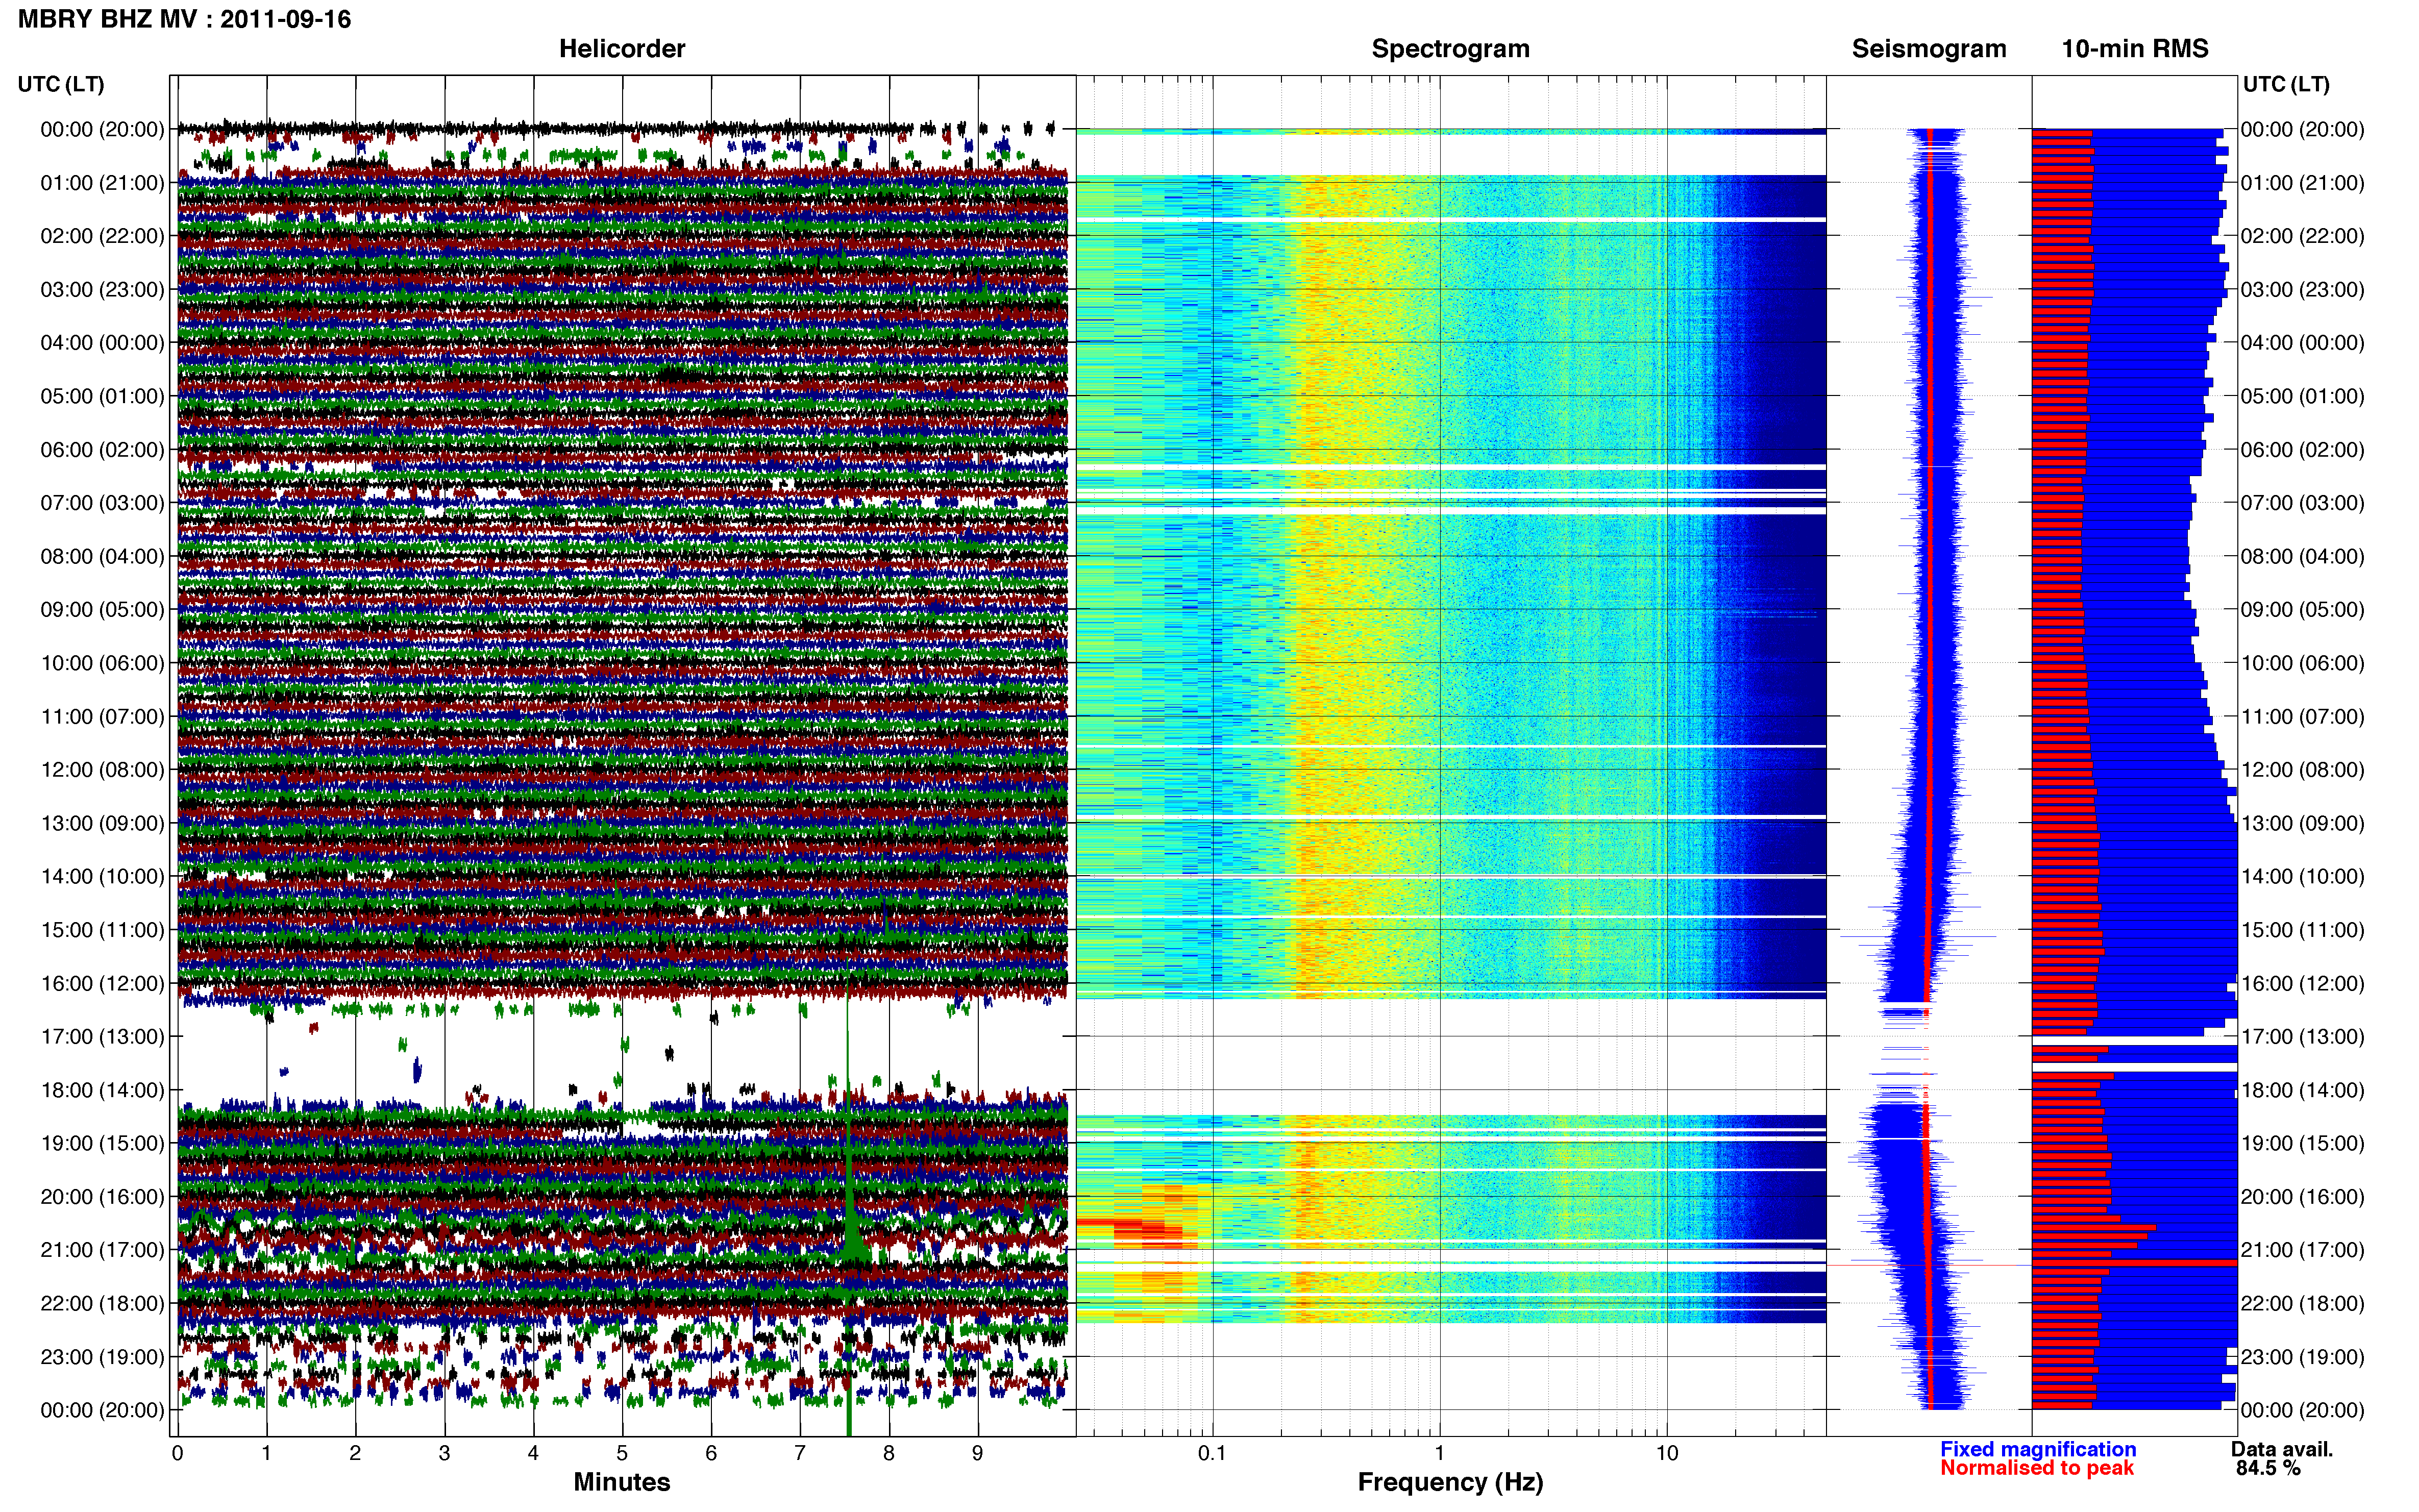Click left-axis time label '04:00 (00:00)'

point(102,342)
